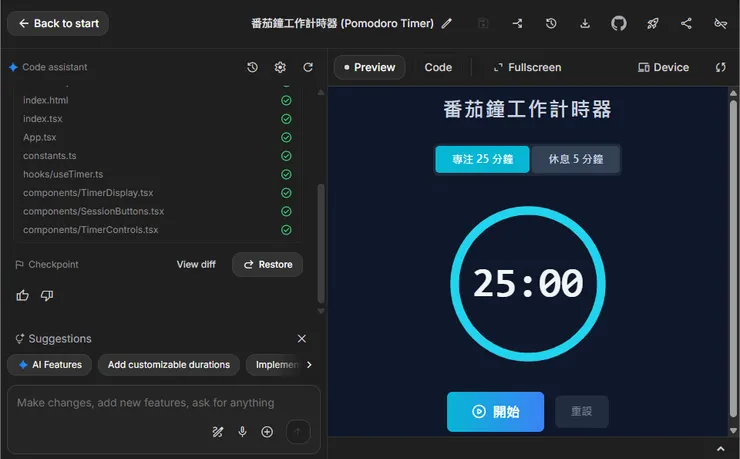Click the assistant panel scrollbar thumb
740x459 pixels.
click(321, 243)
